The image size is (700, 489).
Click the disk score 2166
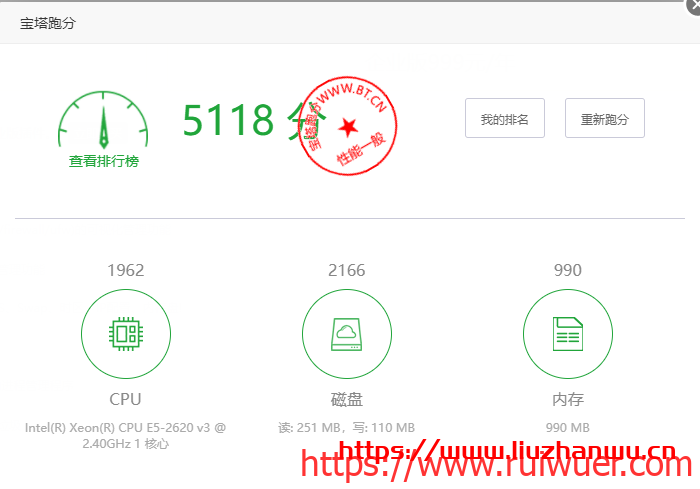pos(346,270)
